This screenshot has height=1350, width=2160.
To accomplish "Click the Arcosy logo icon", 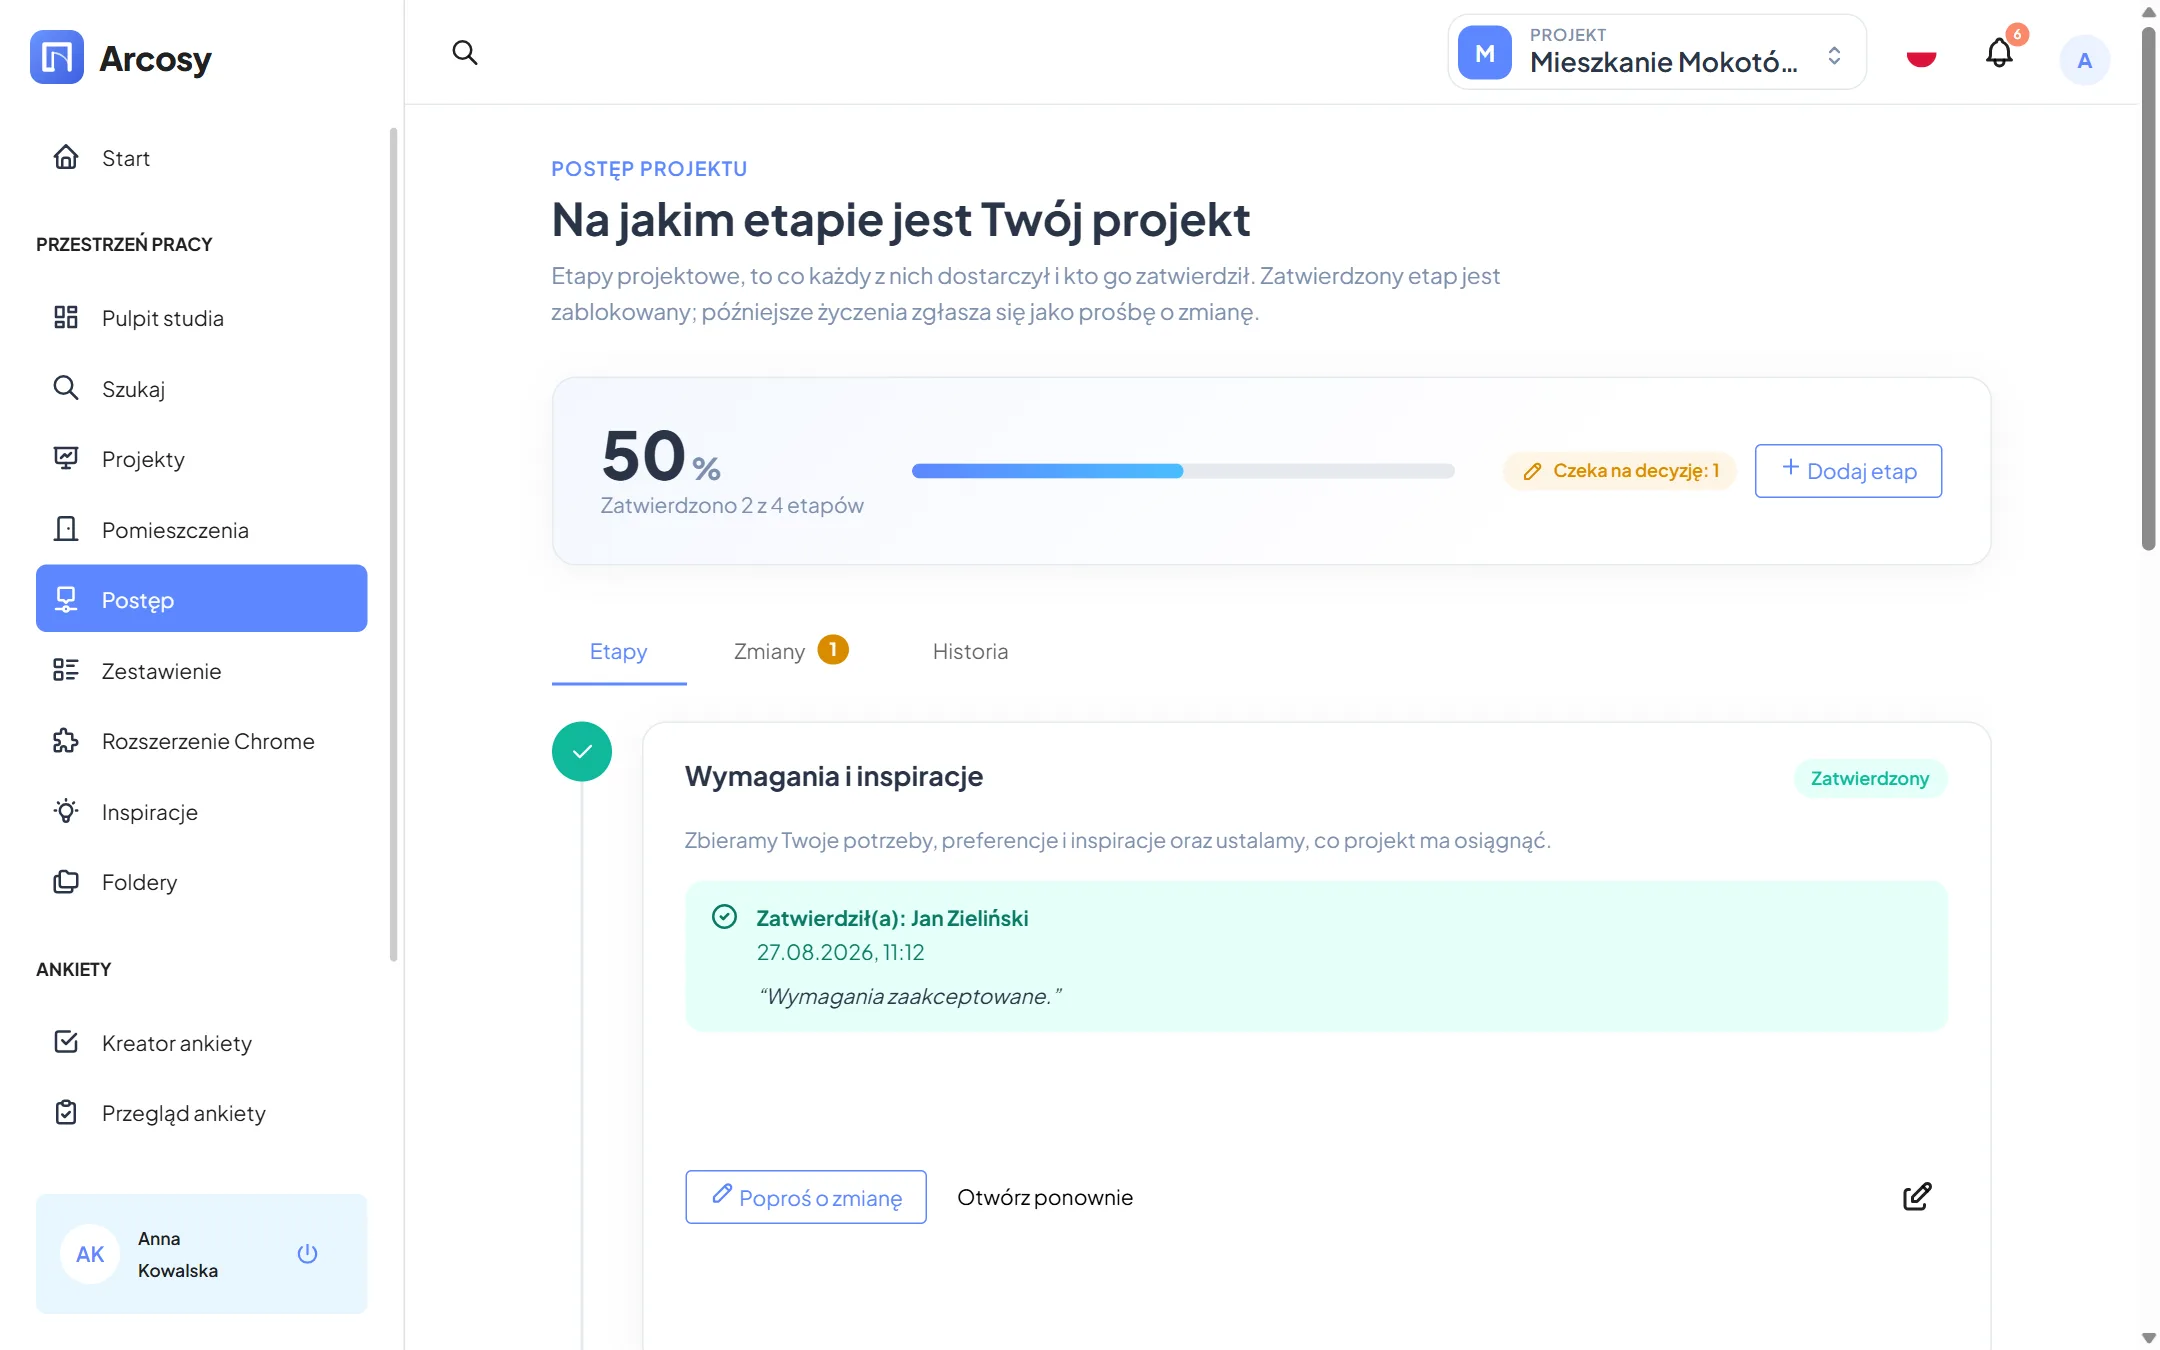I will point(57,57).
